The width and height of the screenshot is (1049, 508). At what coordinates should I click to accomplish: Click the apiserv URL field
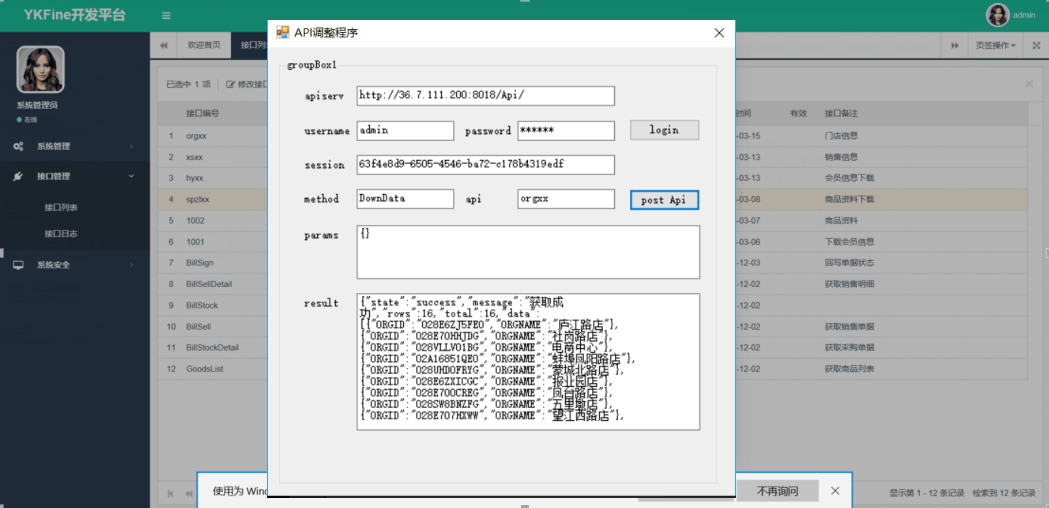(486, 96)
